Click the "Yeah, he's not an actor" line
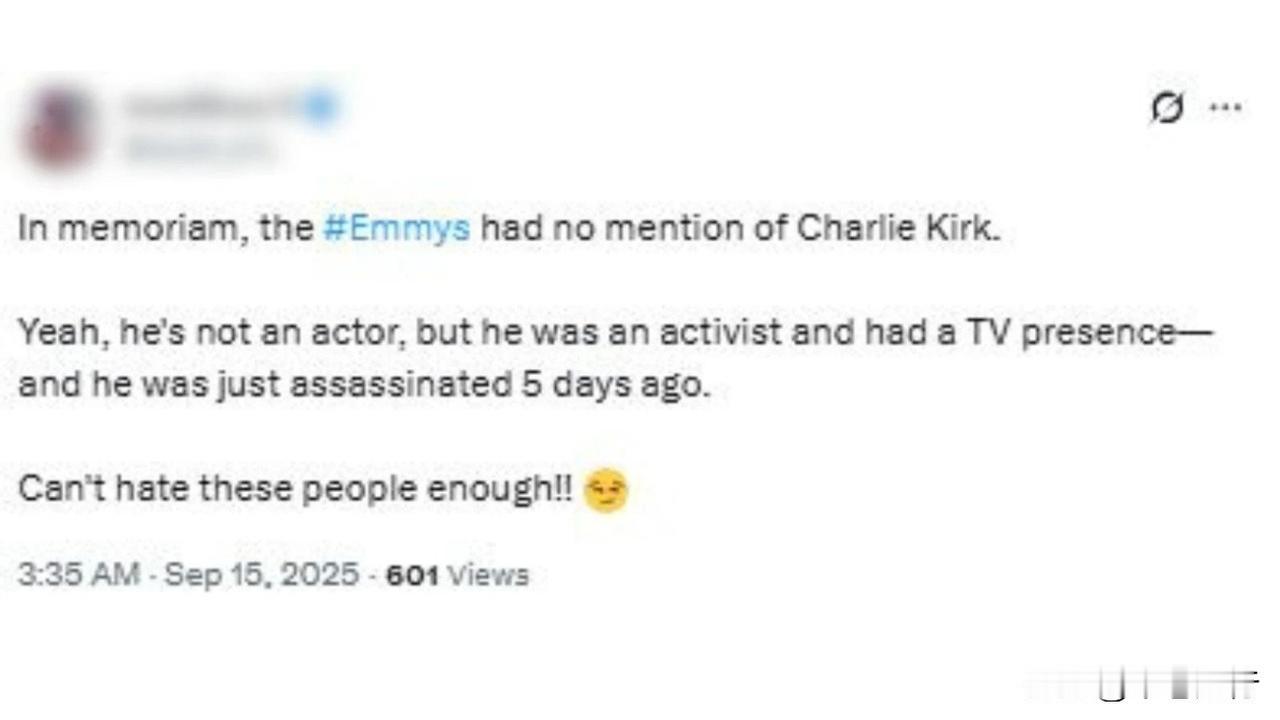Screen dimensions: 1280x720 click(x=212, y=333)
